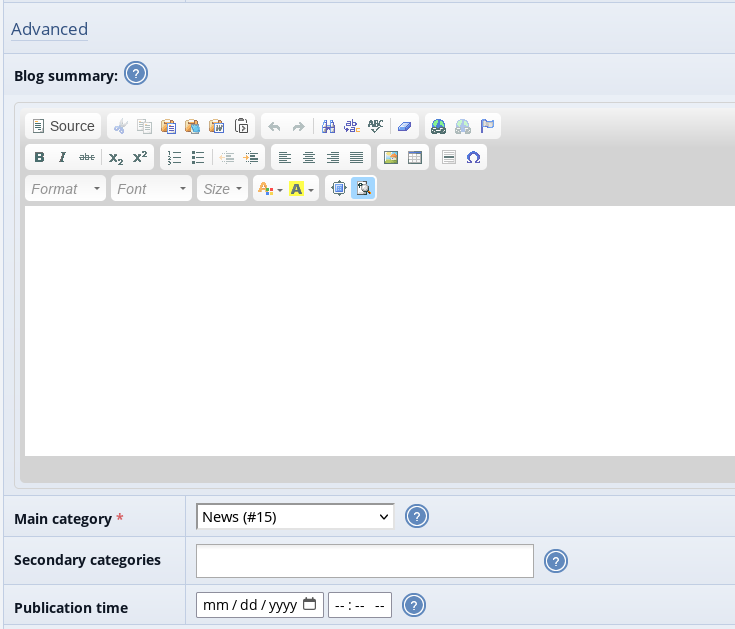Screen dimensions: 735x629
Task: Click the Copy icon in editor toolbar
Action: click(144, 126)
